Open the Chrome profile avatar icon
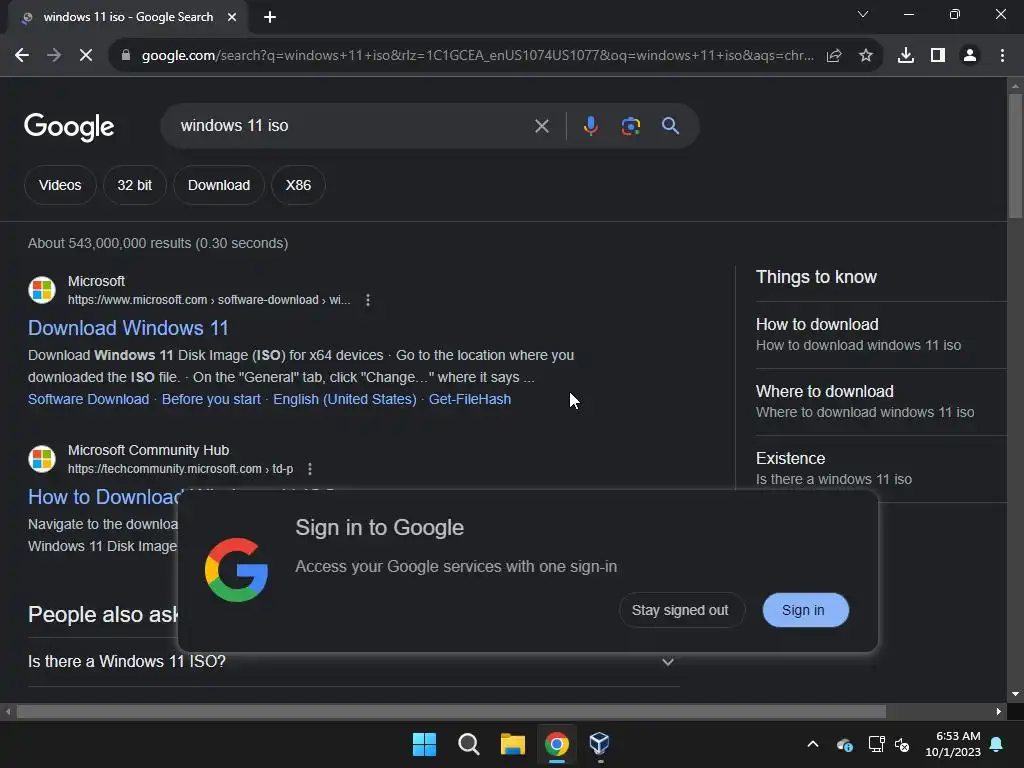This screenshot has width=1024, height=768. 970,56
